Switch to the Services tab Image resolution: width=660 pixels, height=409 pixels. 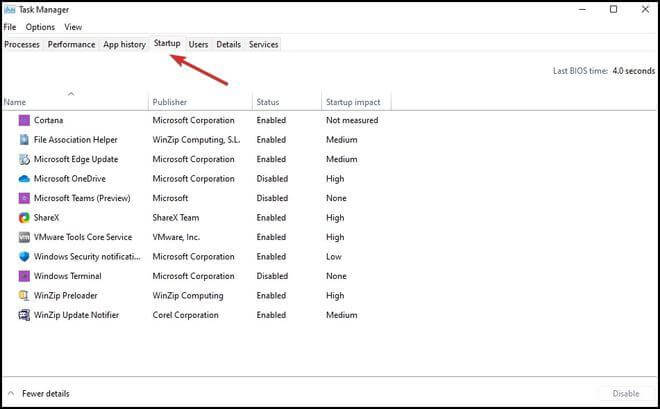point(263,44)
